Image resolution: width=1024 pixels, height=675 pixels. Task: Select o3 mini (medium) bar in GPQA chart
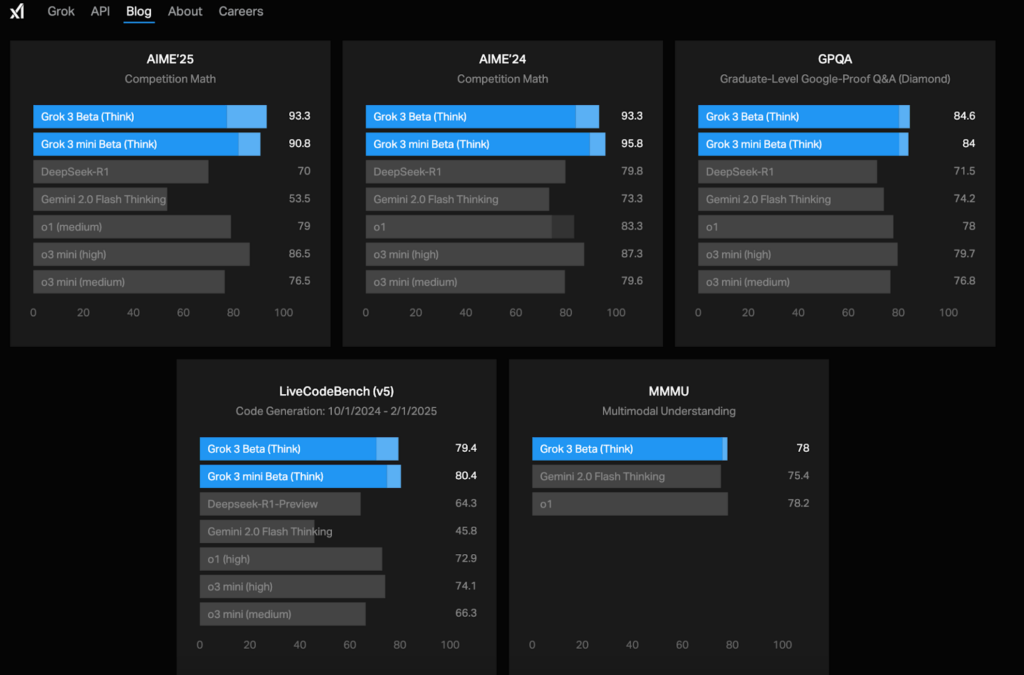coord(793,282)
